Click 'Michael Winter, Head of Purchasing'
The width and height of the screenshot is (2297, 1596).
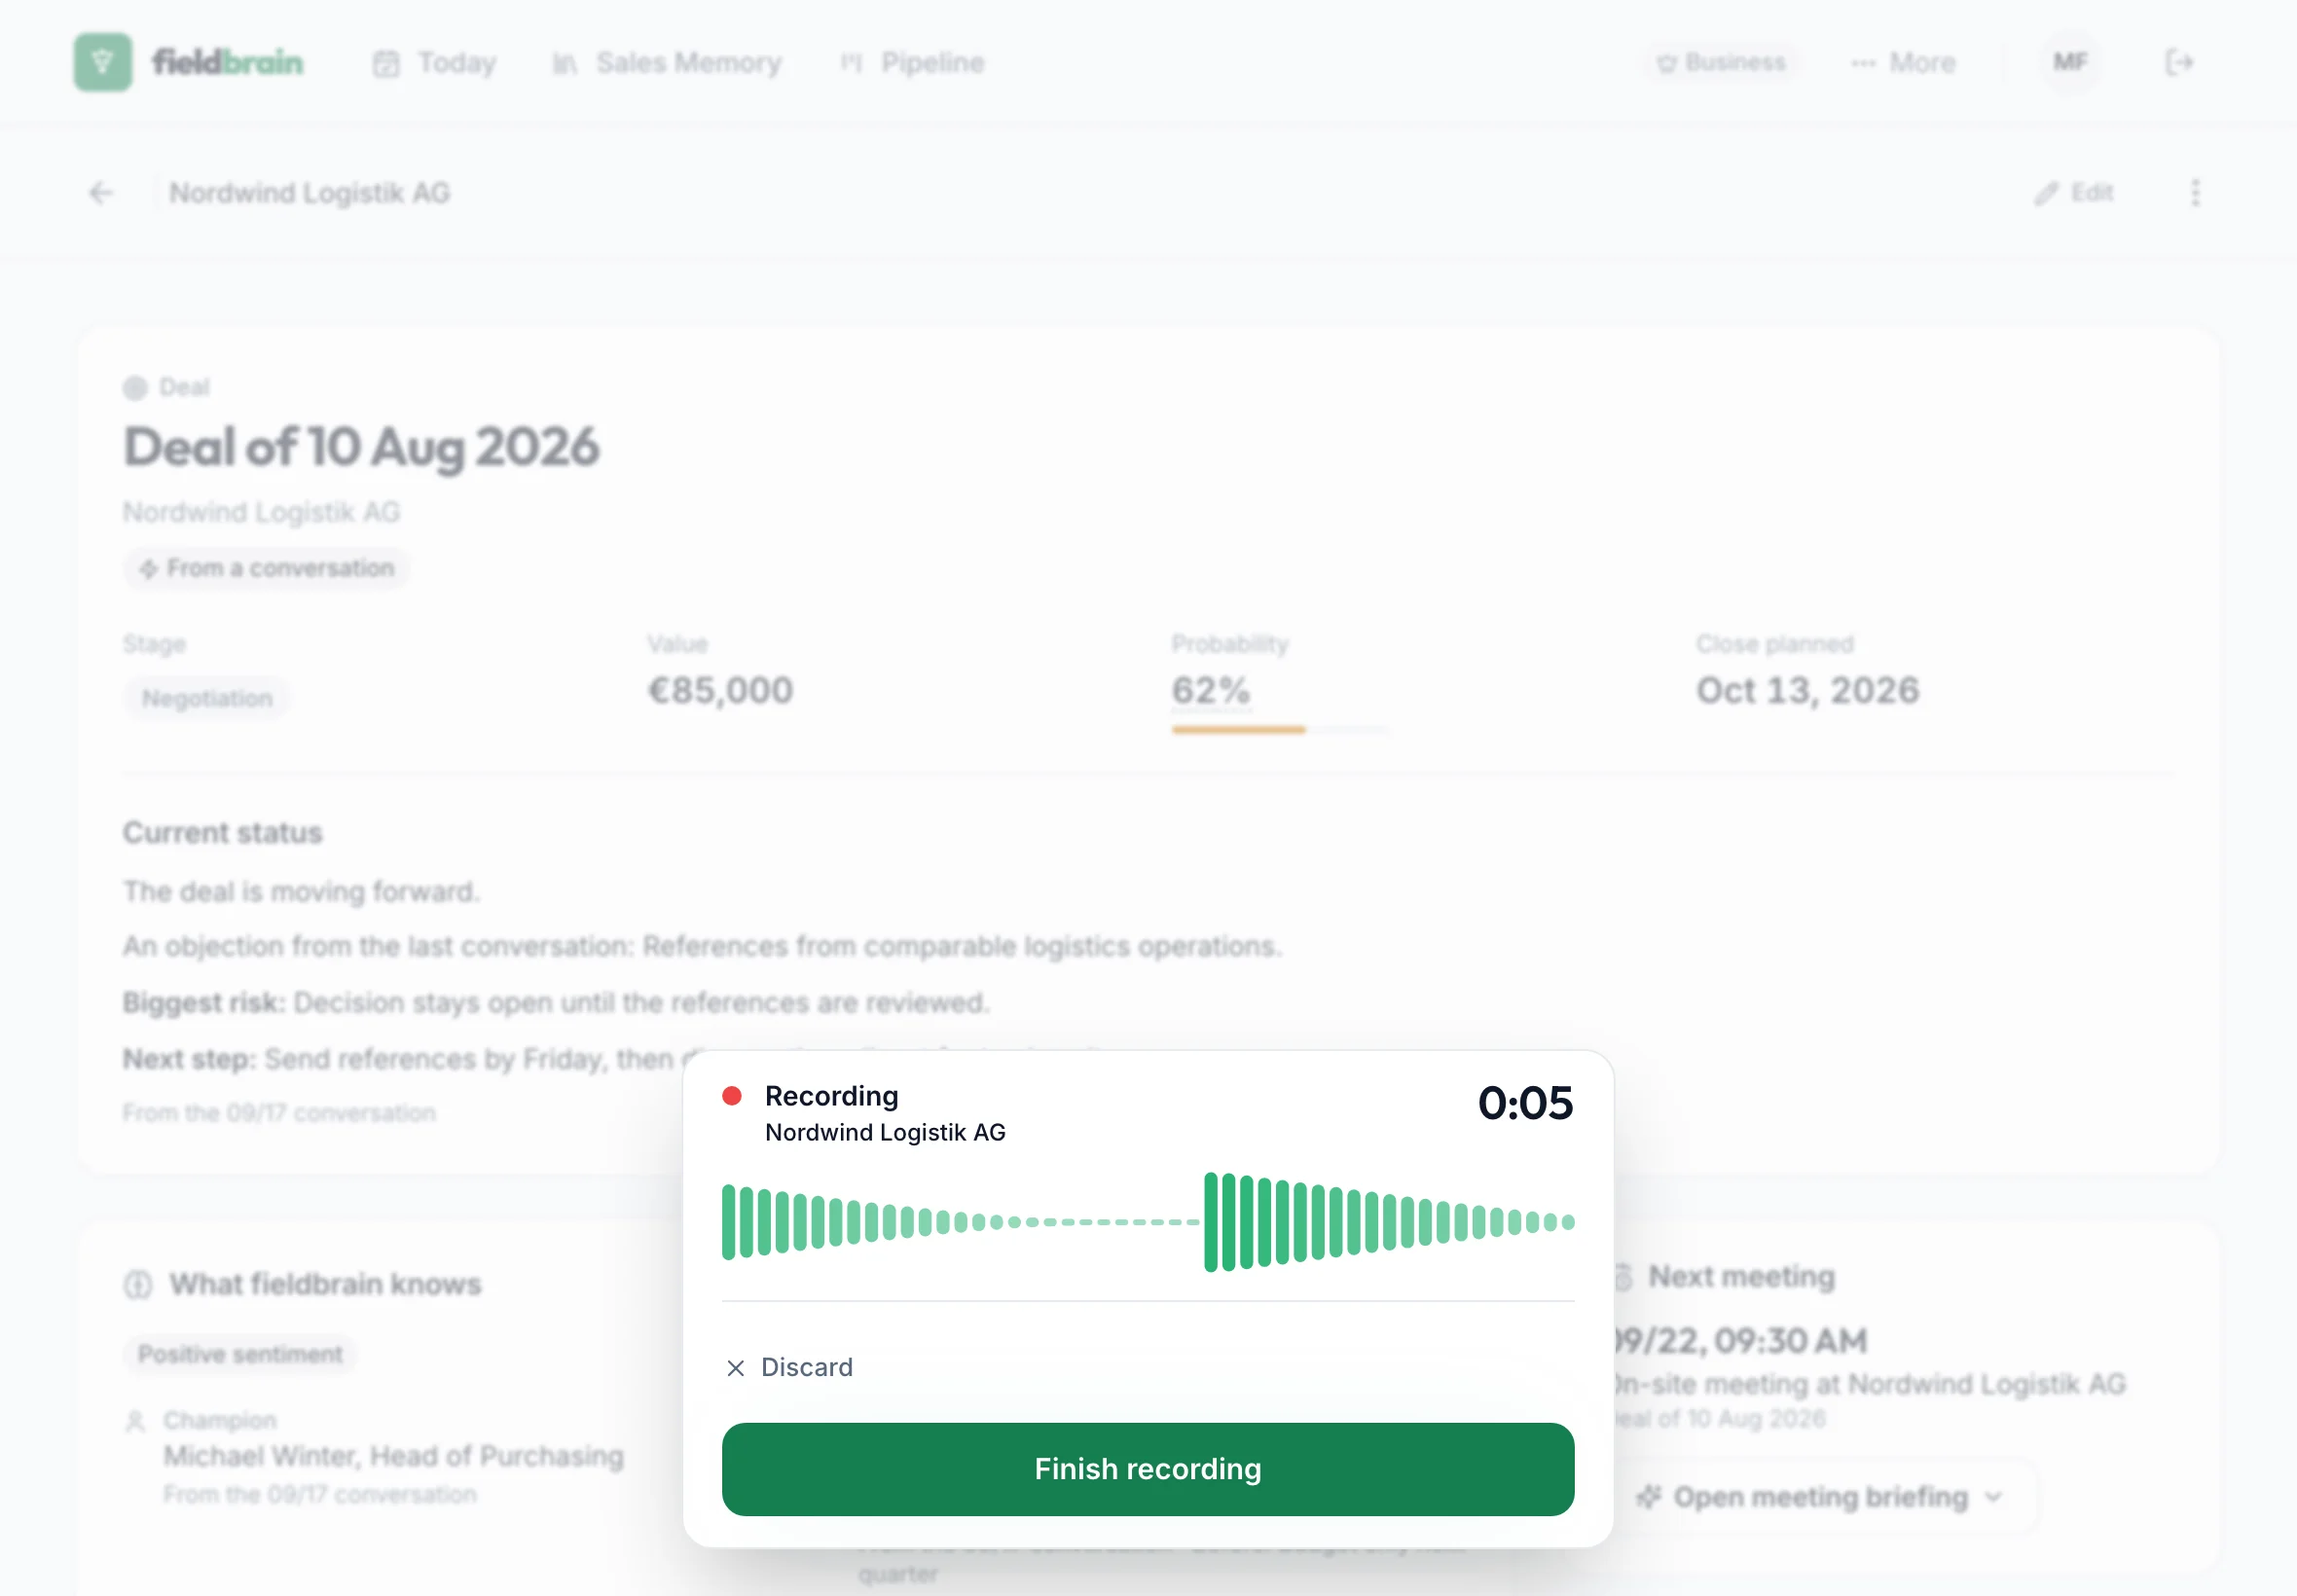coord(394,1456)
